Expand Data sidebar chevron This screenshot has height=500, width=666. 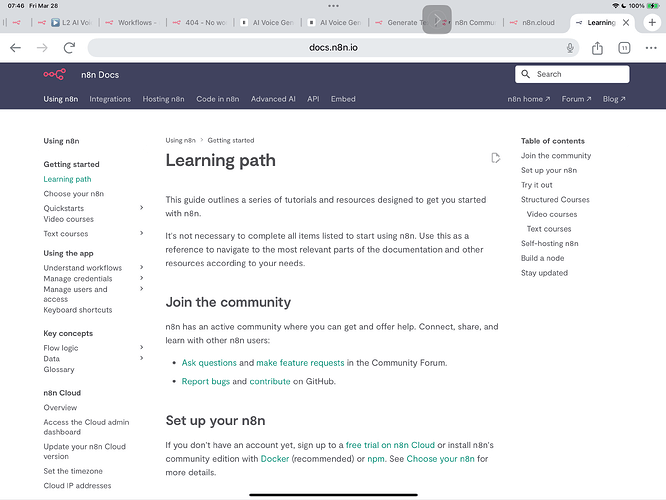[141, 358]
